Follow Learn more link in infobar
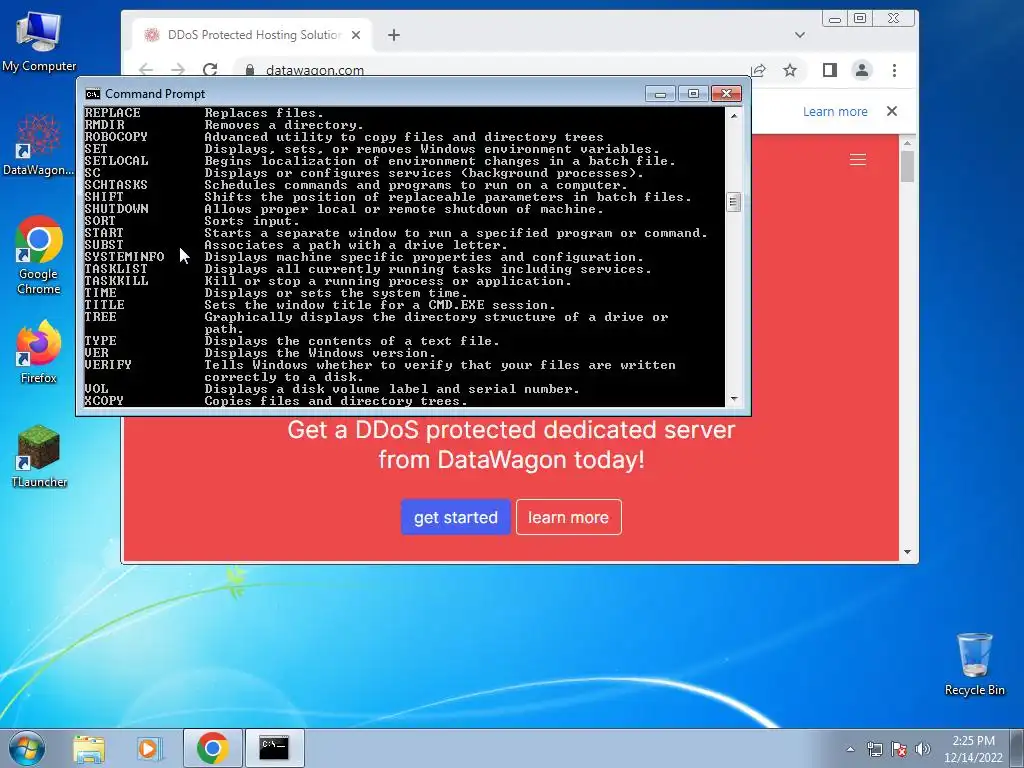Viewport: 1024px width, 768px height. pos(835,112)
